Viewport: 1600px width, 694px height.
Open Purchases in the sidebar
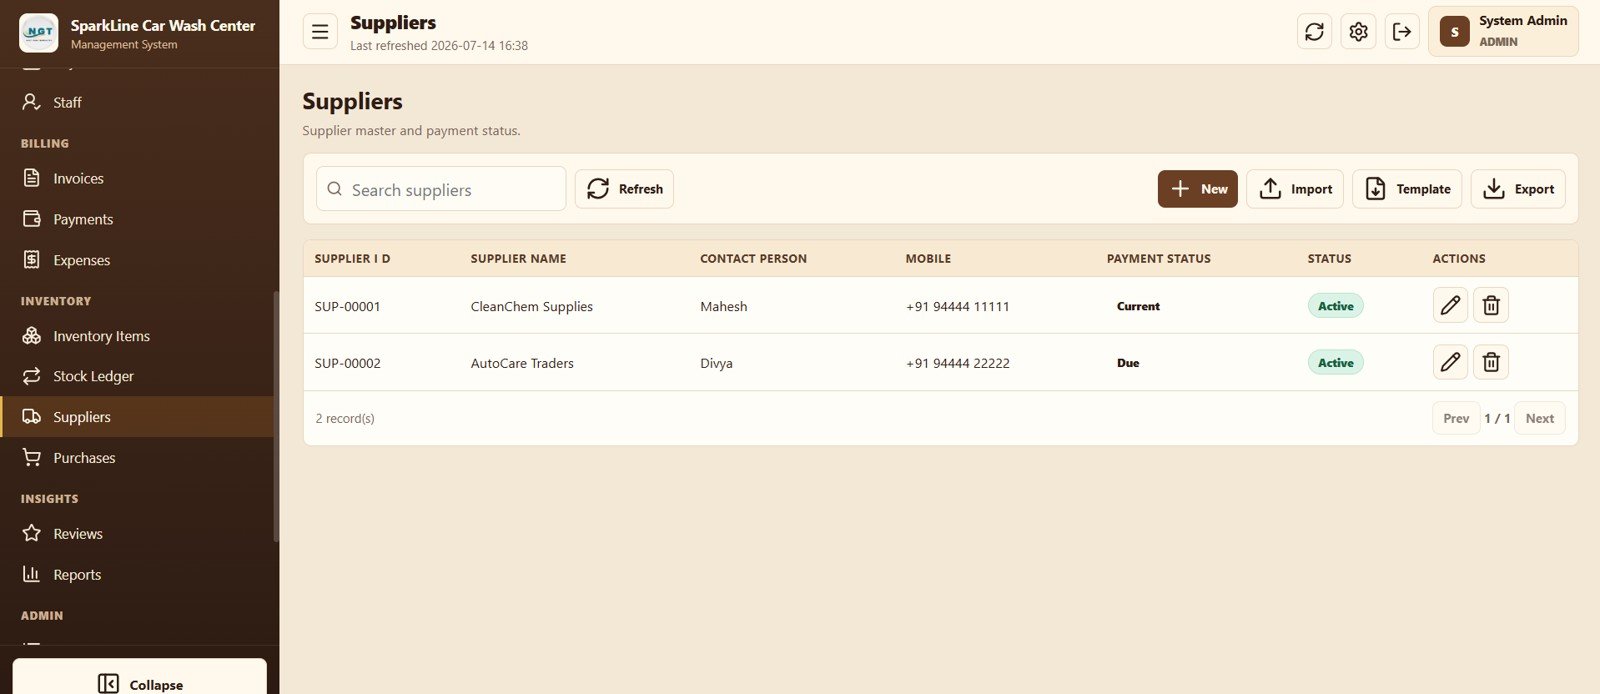click(138, 458)
